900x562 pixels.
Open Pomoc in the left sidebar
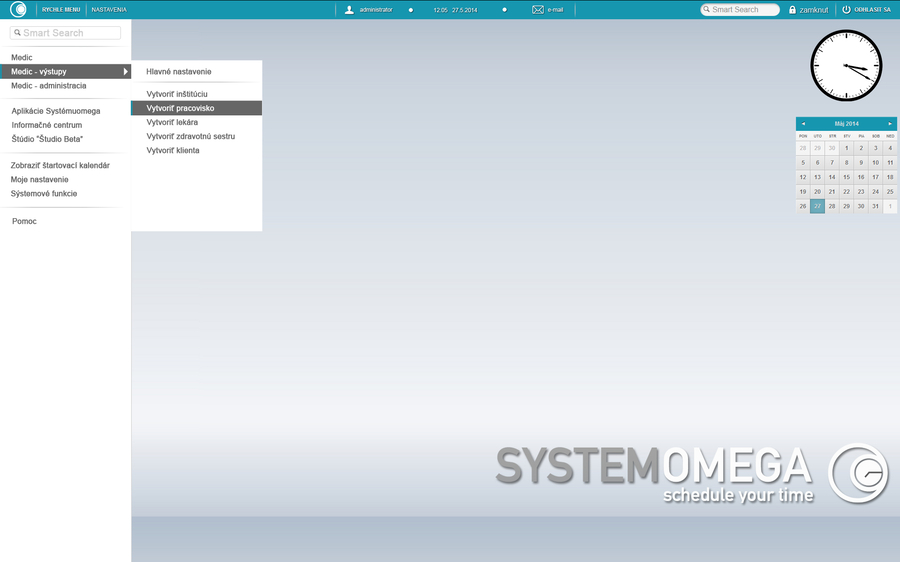pyautogui.click(x=24, y=221)
